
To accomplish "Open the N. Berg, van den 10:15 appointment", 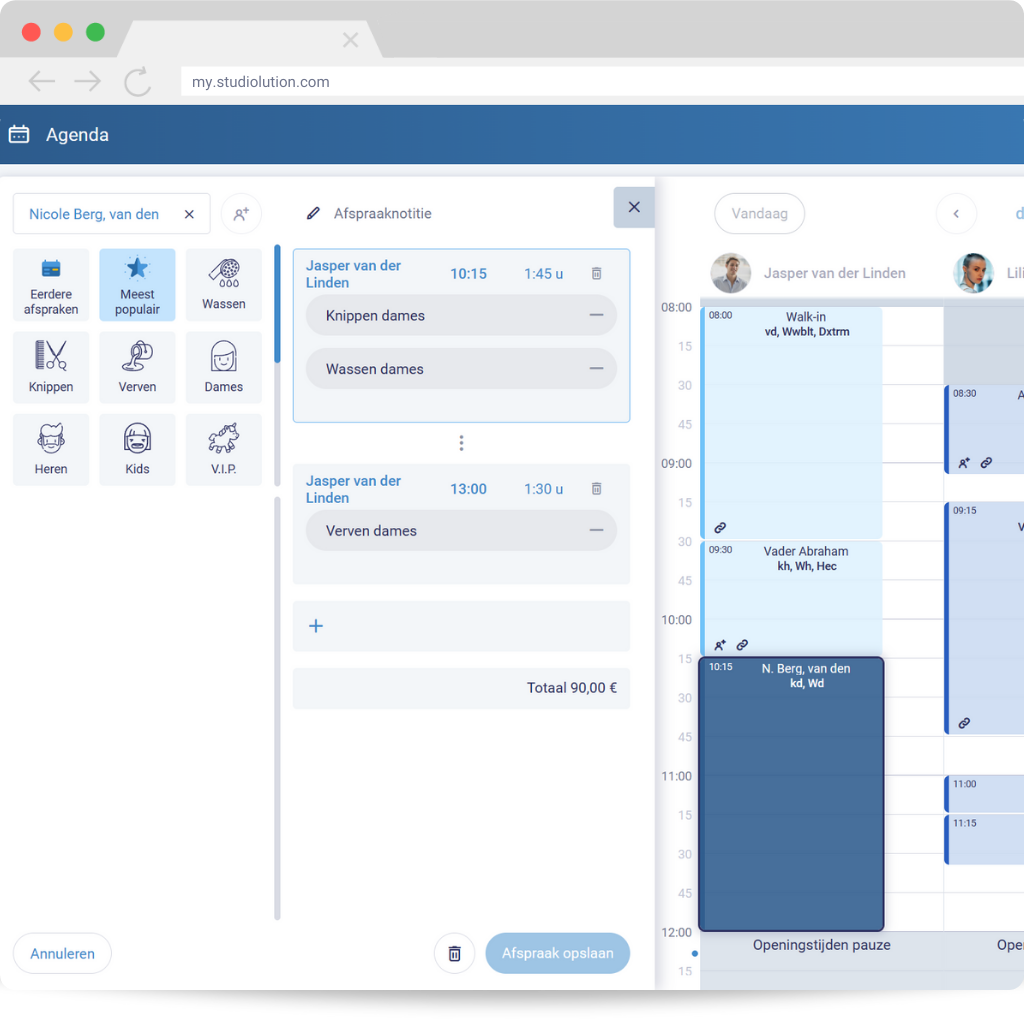I will point(792,793).
